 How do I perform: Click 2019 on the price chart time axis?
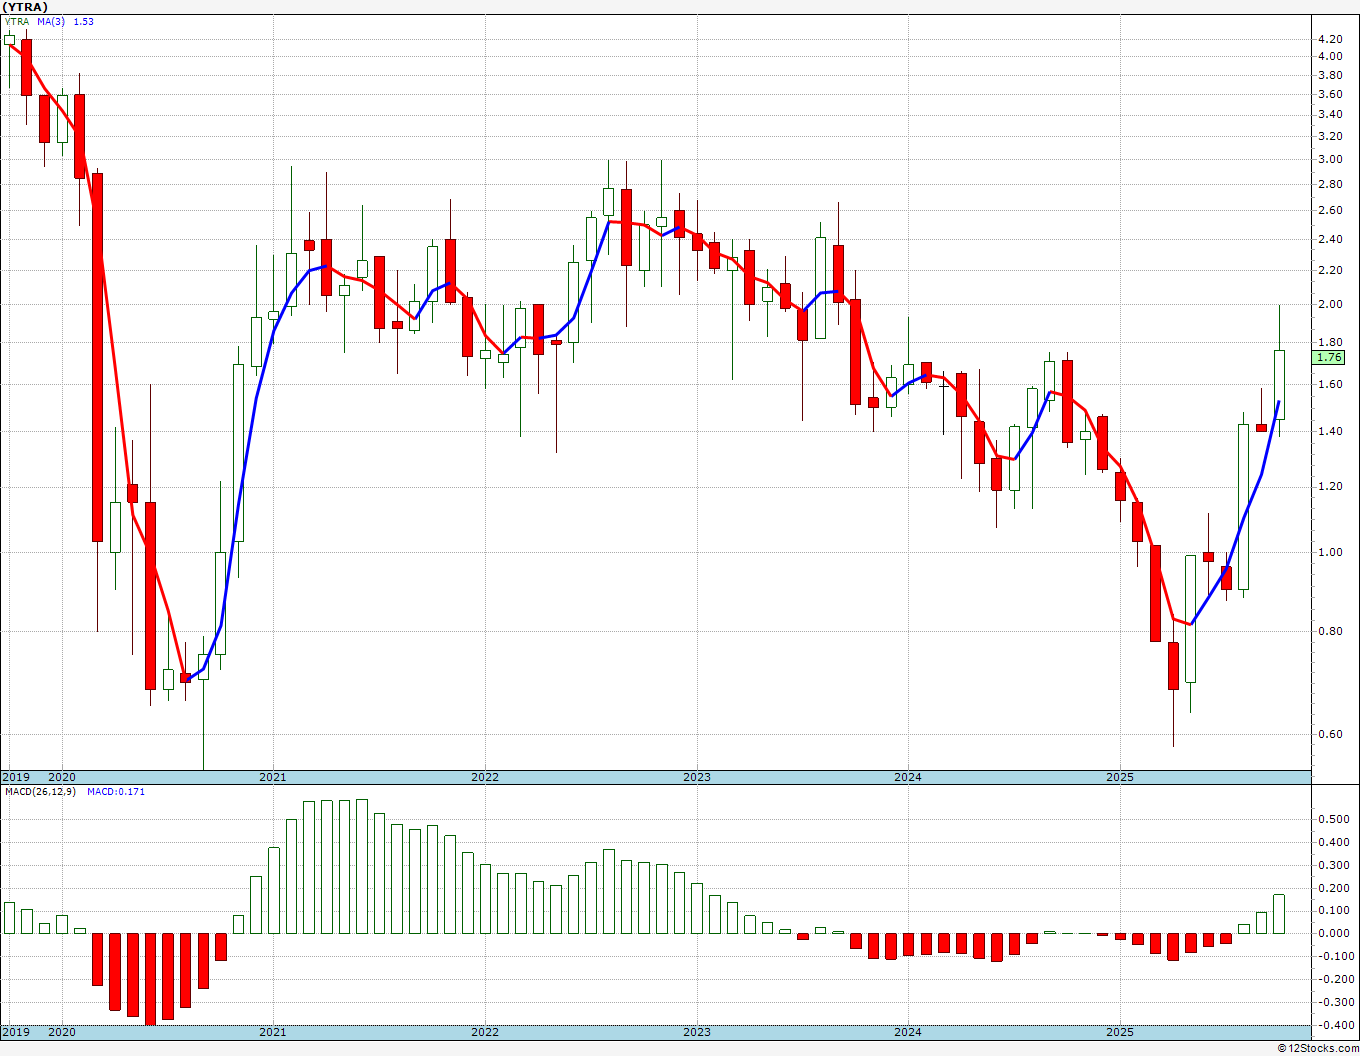(16, 777)
